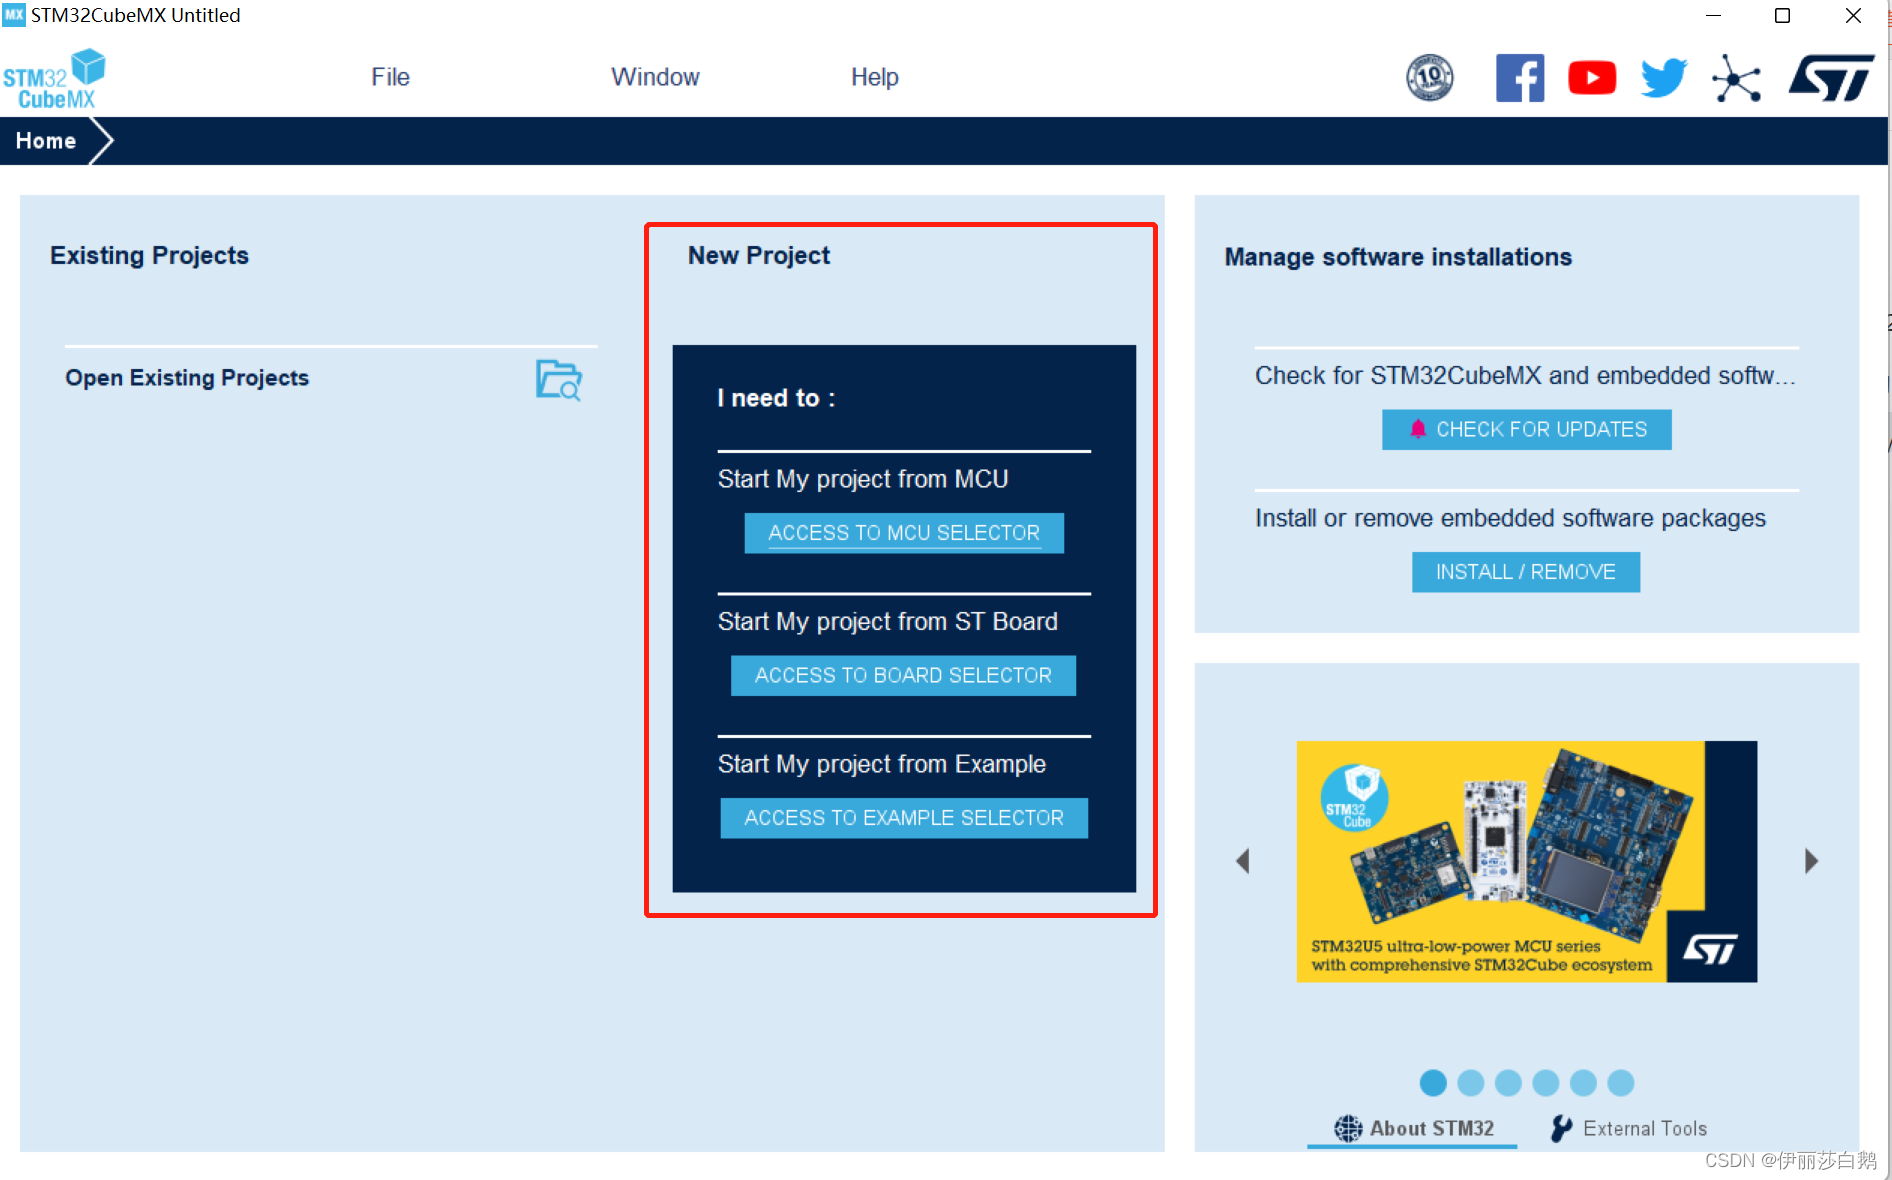Show previous carousel banner with left arrow
This screenshot has width=1892, height=1180.
(1243, 861)
